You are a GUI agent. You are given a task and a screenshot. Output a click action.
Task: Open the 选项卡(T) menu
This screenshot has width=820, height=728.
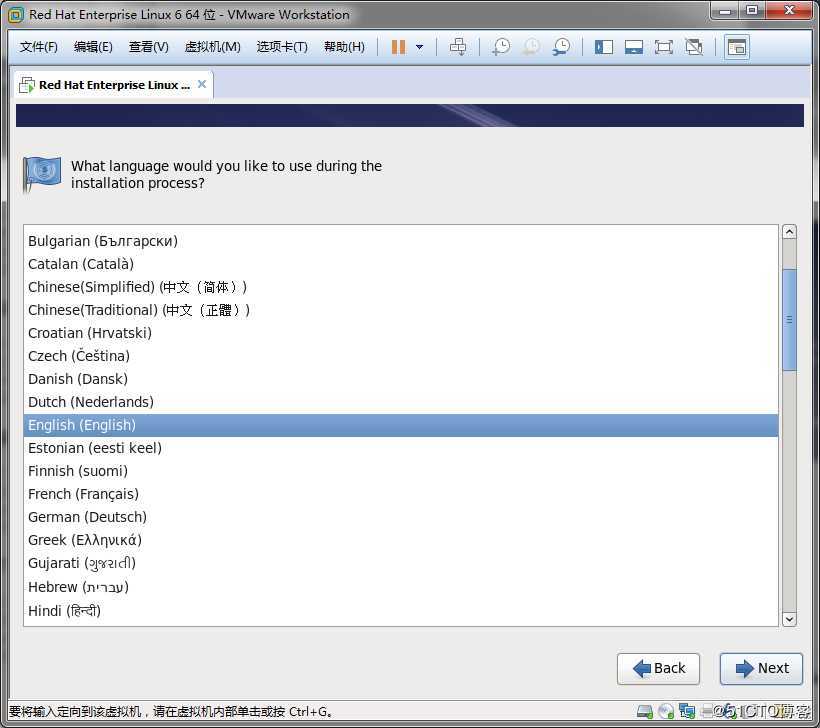(282, 47)
